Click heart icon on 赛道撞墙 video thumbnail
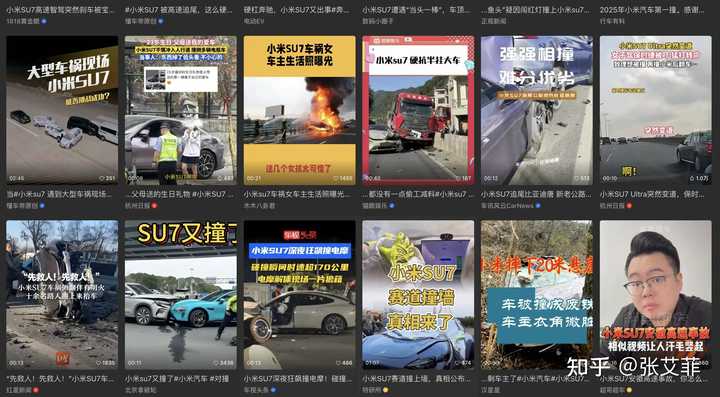Screen dimensions: 720x397 458,363
